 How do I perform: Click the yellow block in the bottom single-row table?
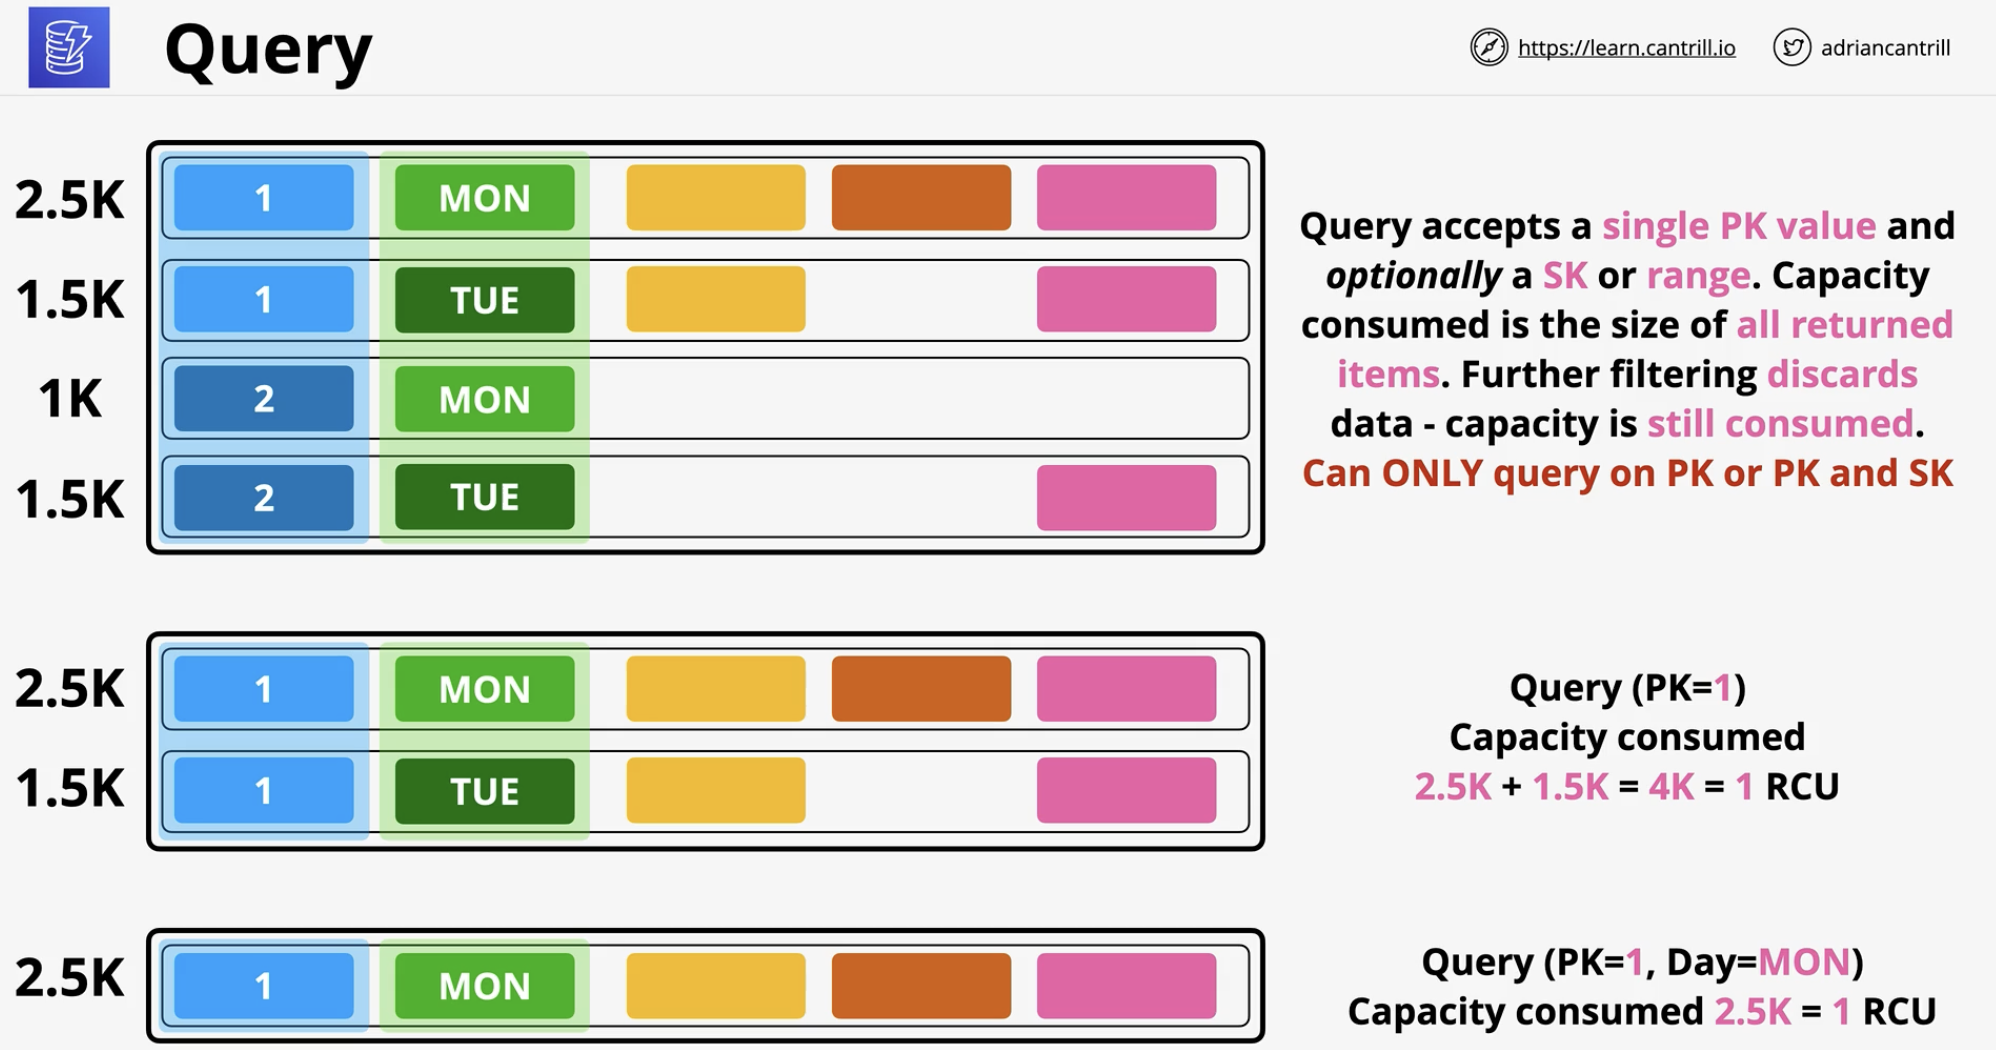pos(716,986)
